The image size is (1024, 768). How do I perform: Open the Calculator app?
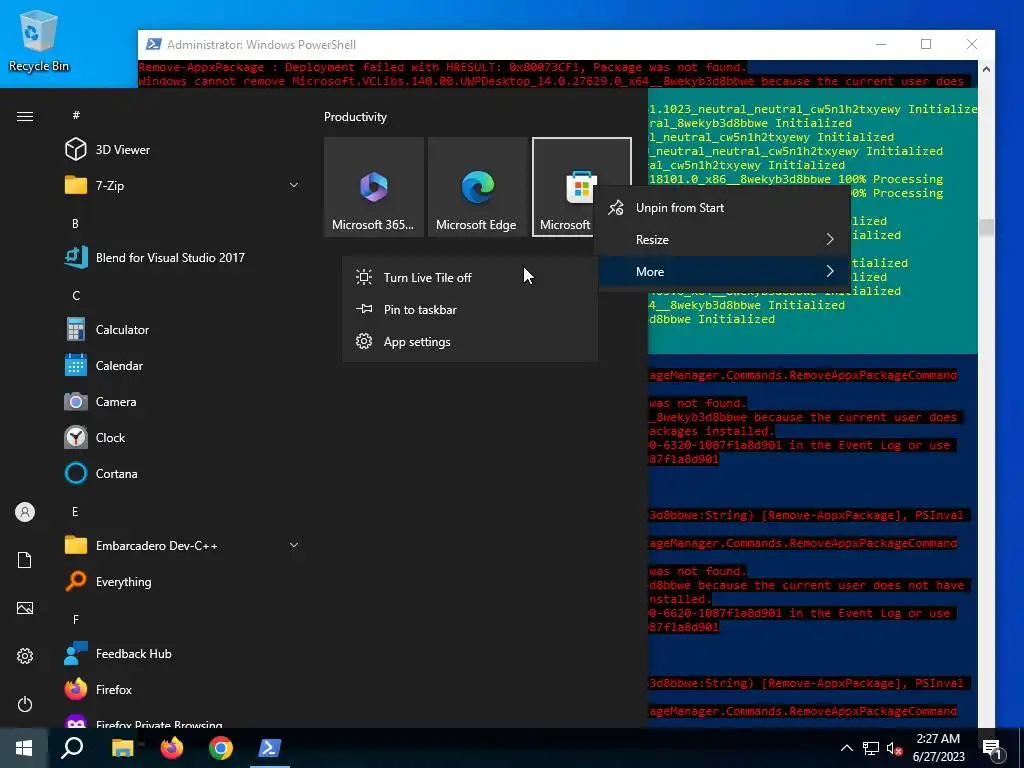pyautogui.click(x=183, y=330)
